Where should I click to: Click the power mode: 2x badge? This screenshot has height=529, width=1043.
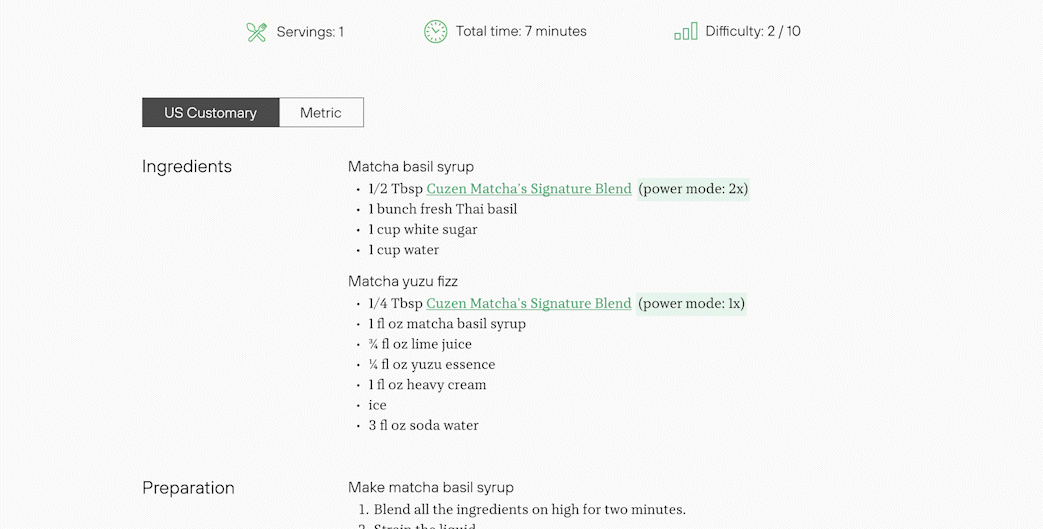click(693, 189)
